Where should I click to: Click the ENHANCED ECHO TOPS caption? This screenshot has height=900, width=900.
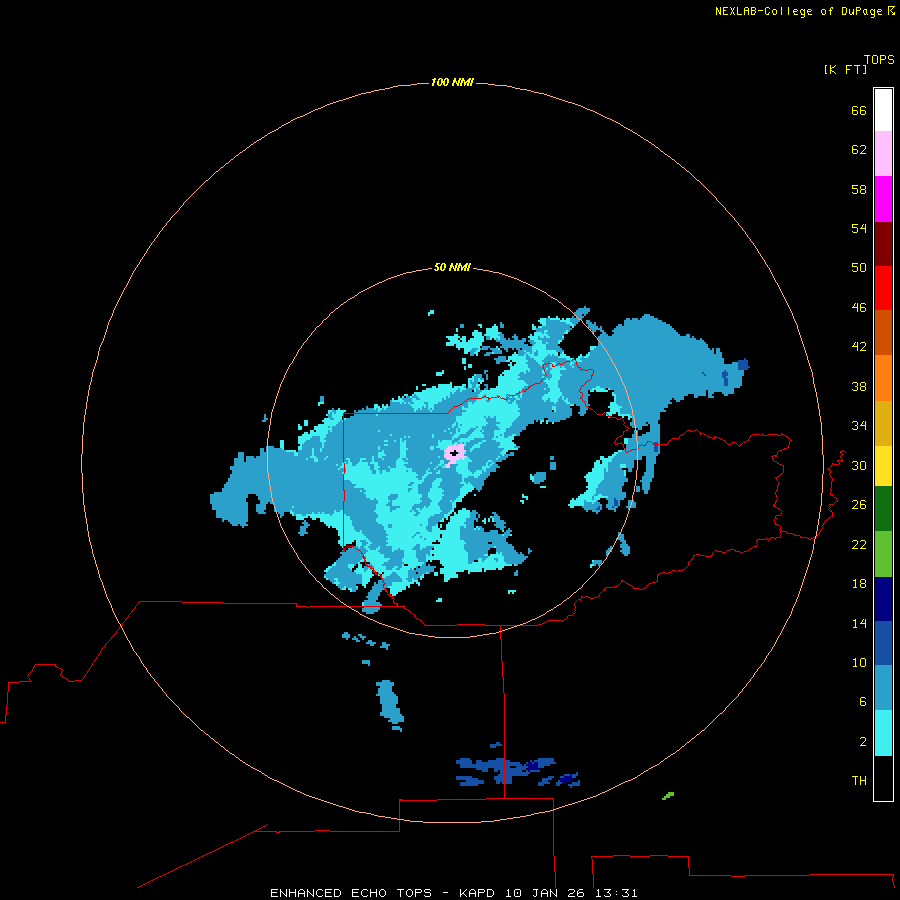351,893
